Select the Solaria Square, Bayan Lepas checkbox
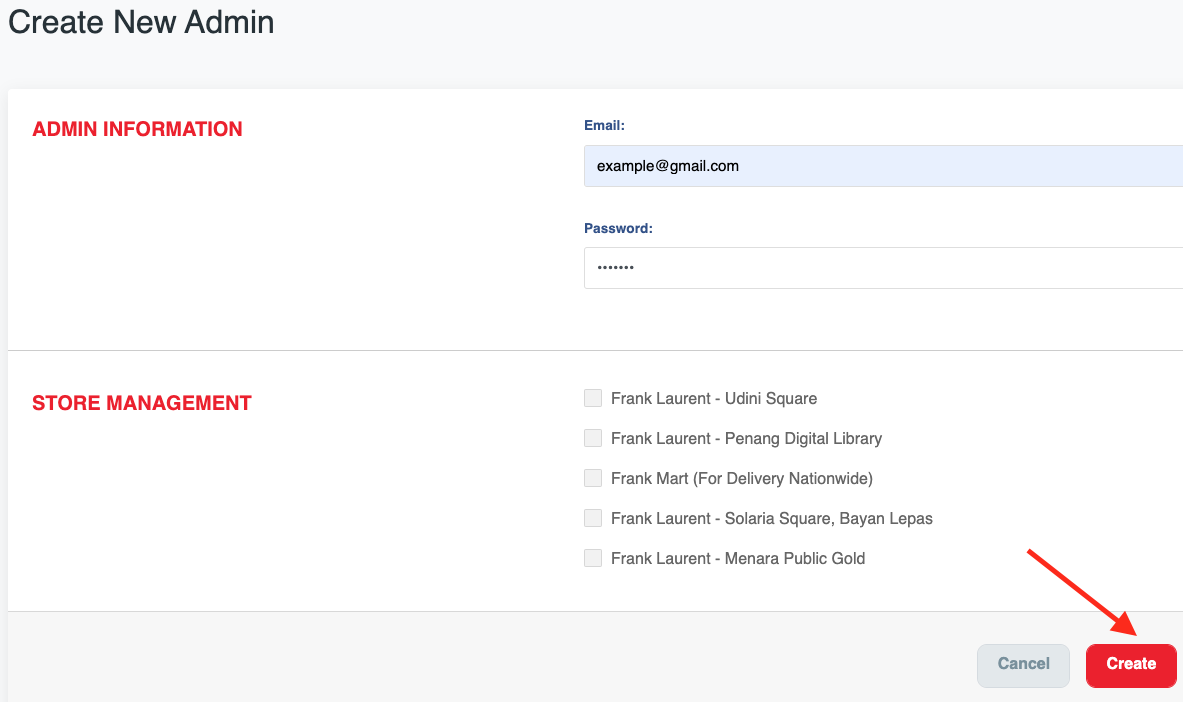Image resolution: width=1183 pixels, height=702 pixels. (593, 518)
